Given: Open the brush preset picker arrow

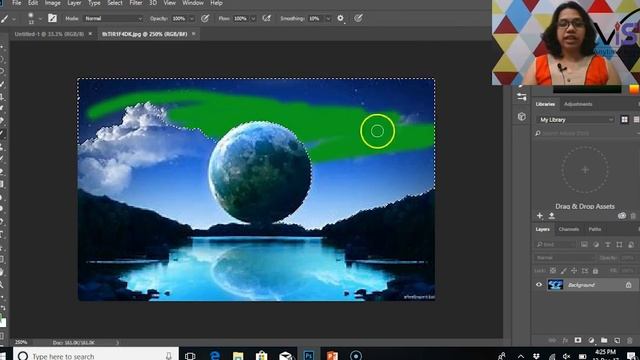Looking at the screenshot, I should pyautogui.click(x=40, y=19).
